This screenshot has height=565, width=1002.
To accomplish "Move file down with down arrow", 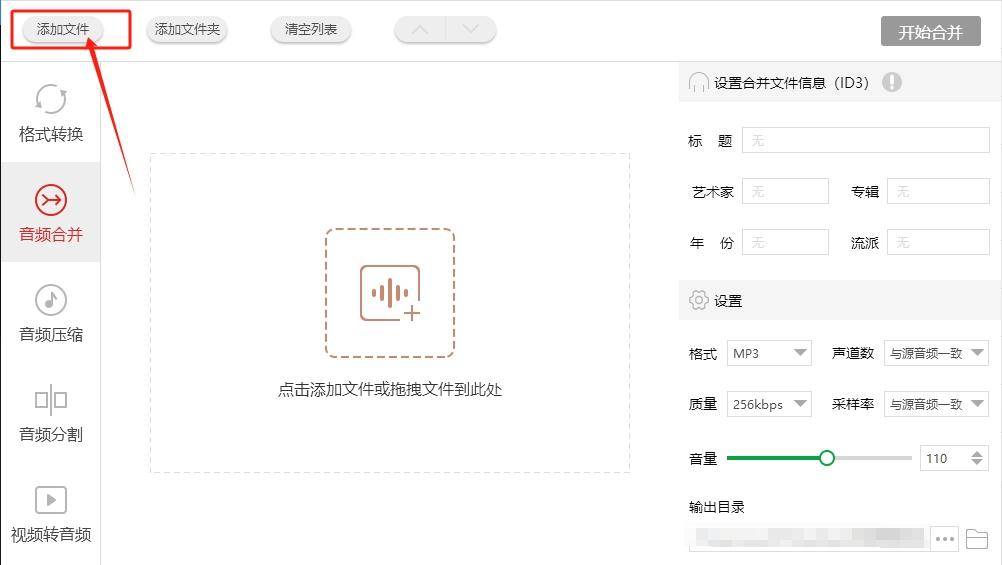I will (x=471, y=30).
